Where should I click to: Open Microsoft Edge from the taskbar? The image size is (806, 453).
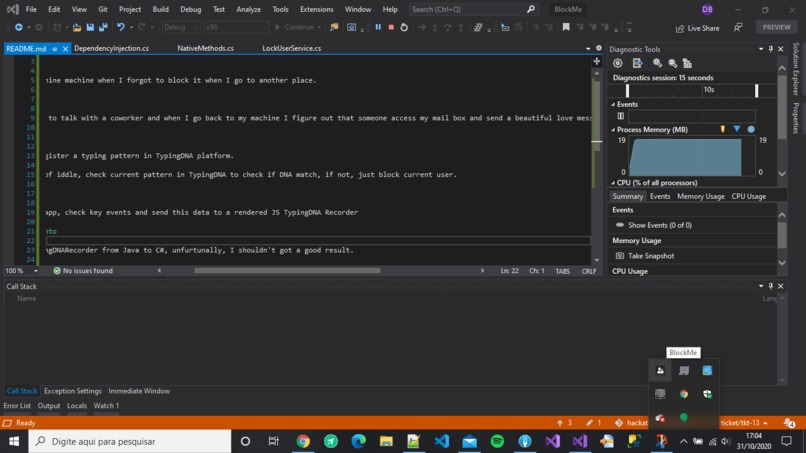pos(358,441)
